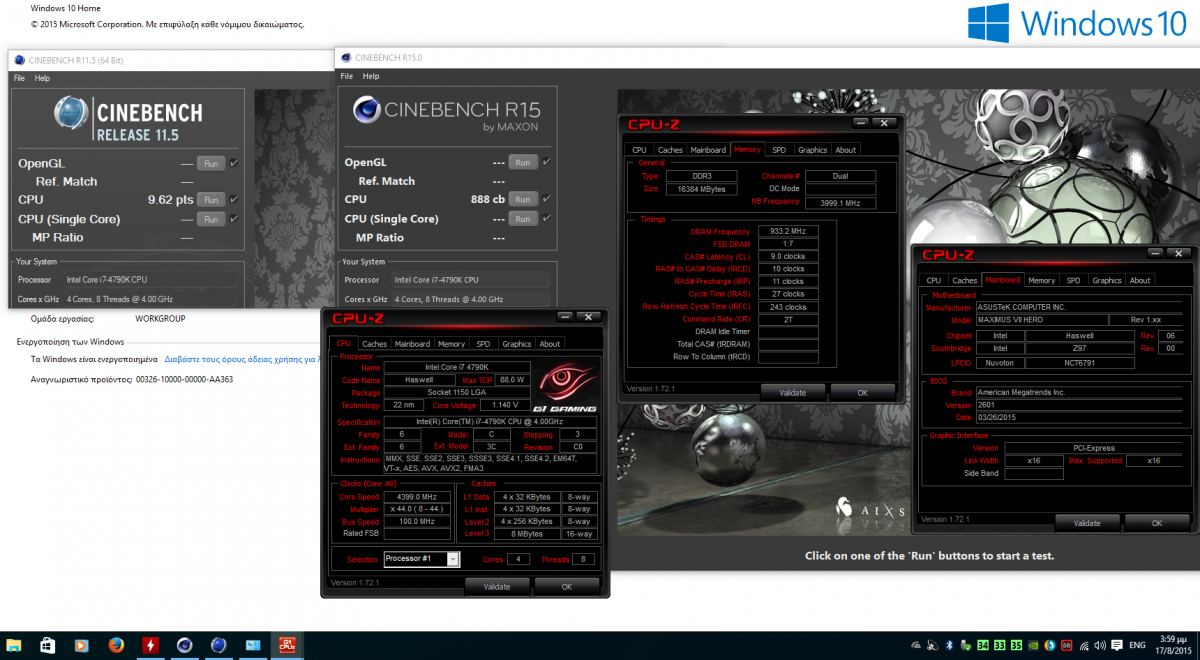This screenshot has height=660, width=1200.
Task: Toggle CPU test checkbox in Cinebench R15
Action: (547, 199)
